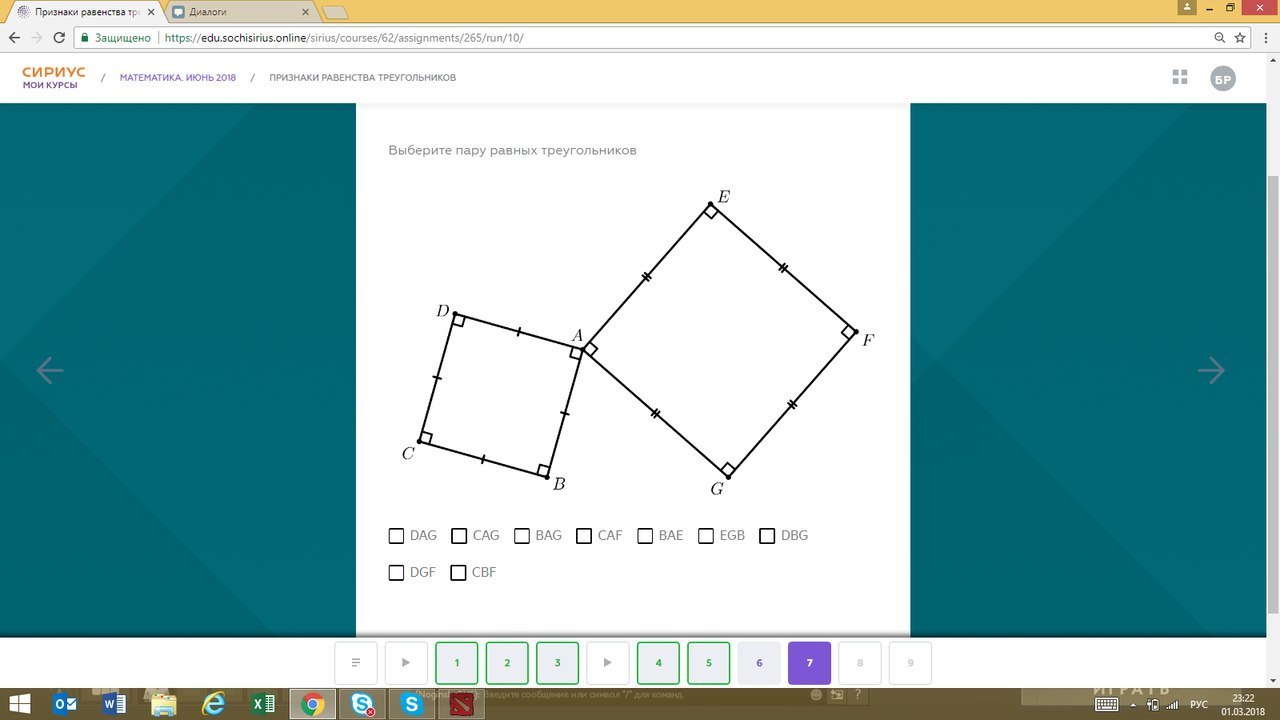Switch to the Диалоги browser tab

[240, 12]
